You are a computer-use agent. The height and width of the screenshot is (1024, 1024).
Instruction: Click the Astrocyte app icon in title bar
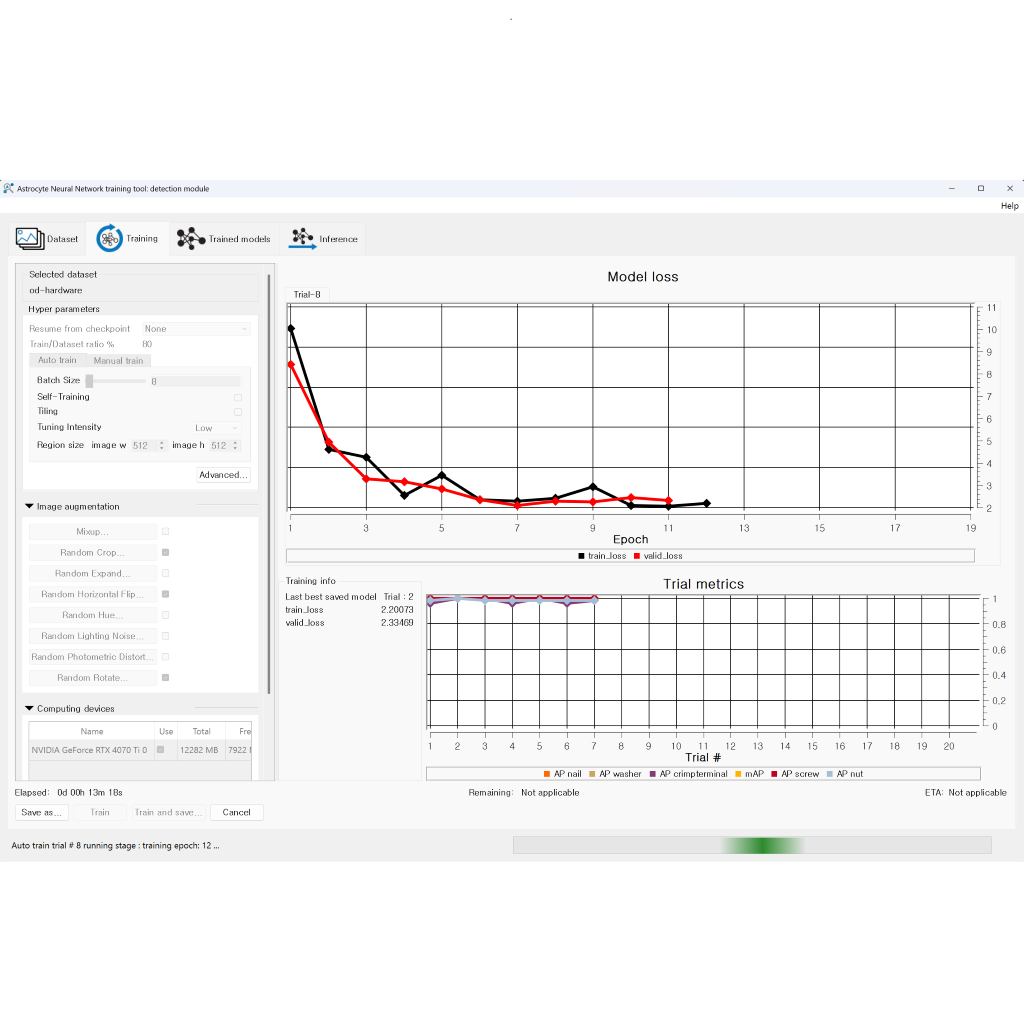tap(9, 188)
